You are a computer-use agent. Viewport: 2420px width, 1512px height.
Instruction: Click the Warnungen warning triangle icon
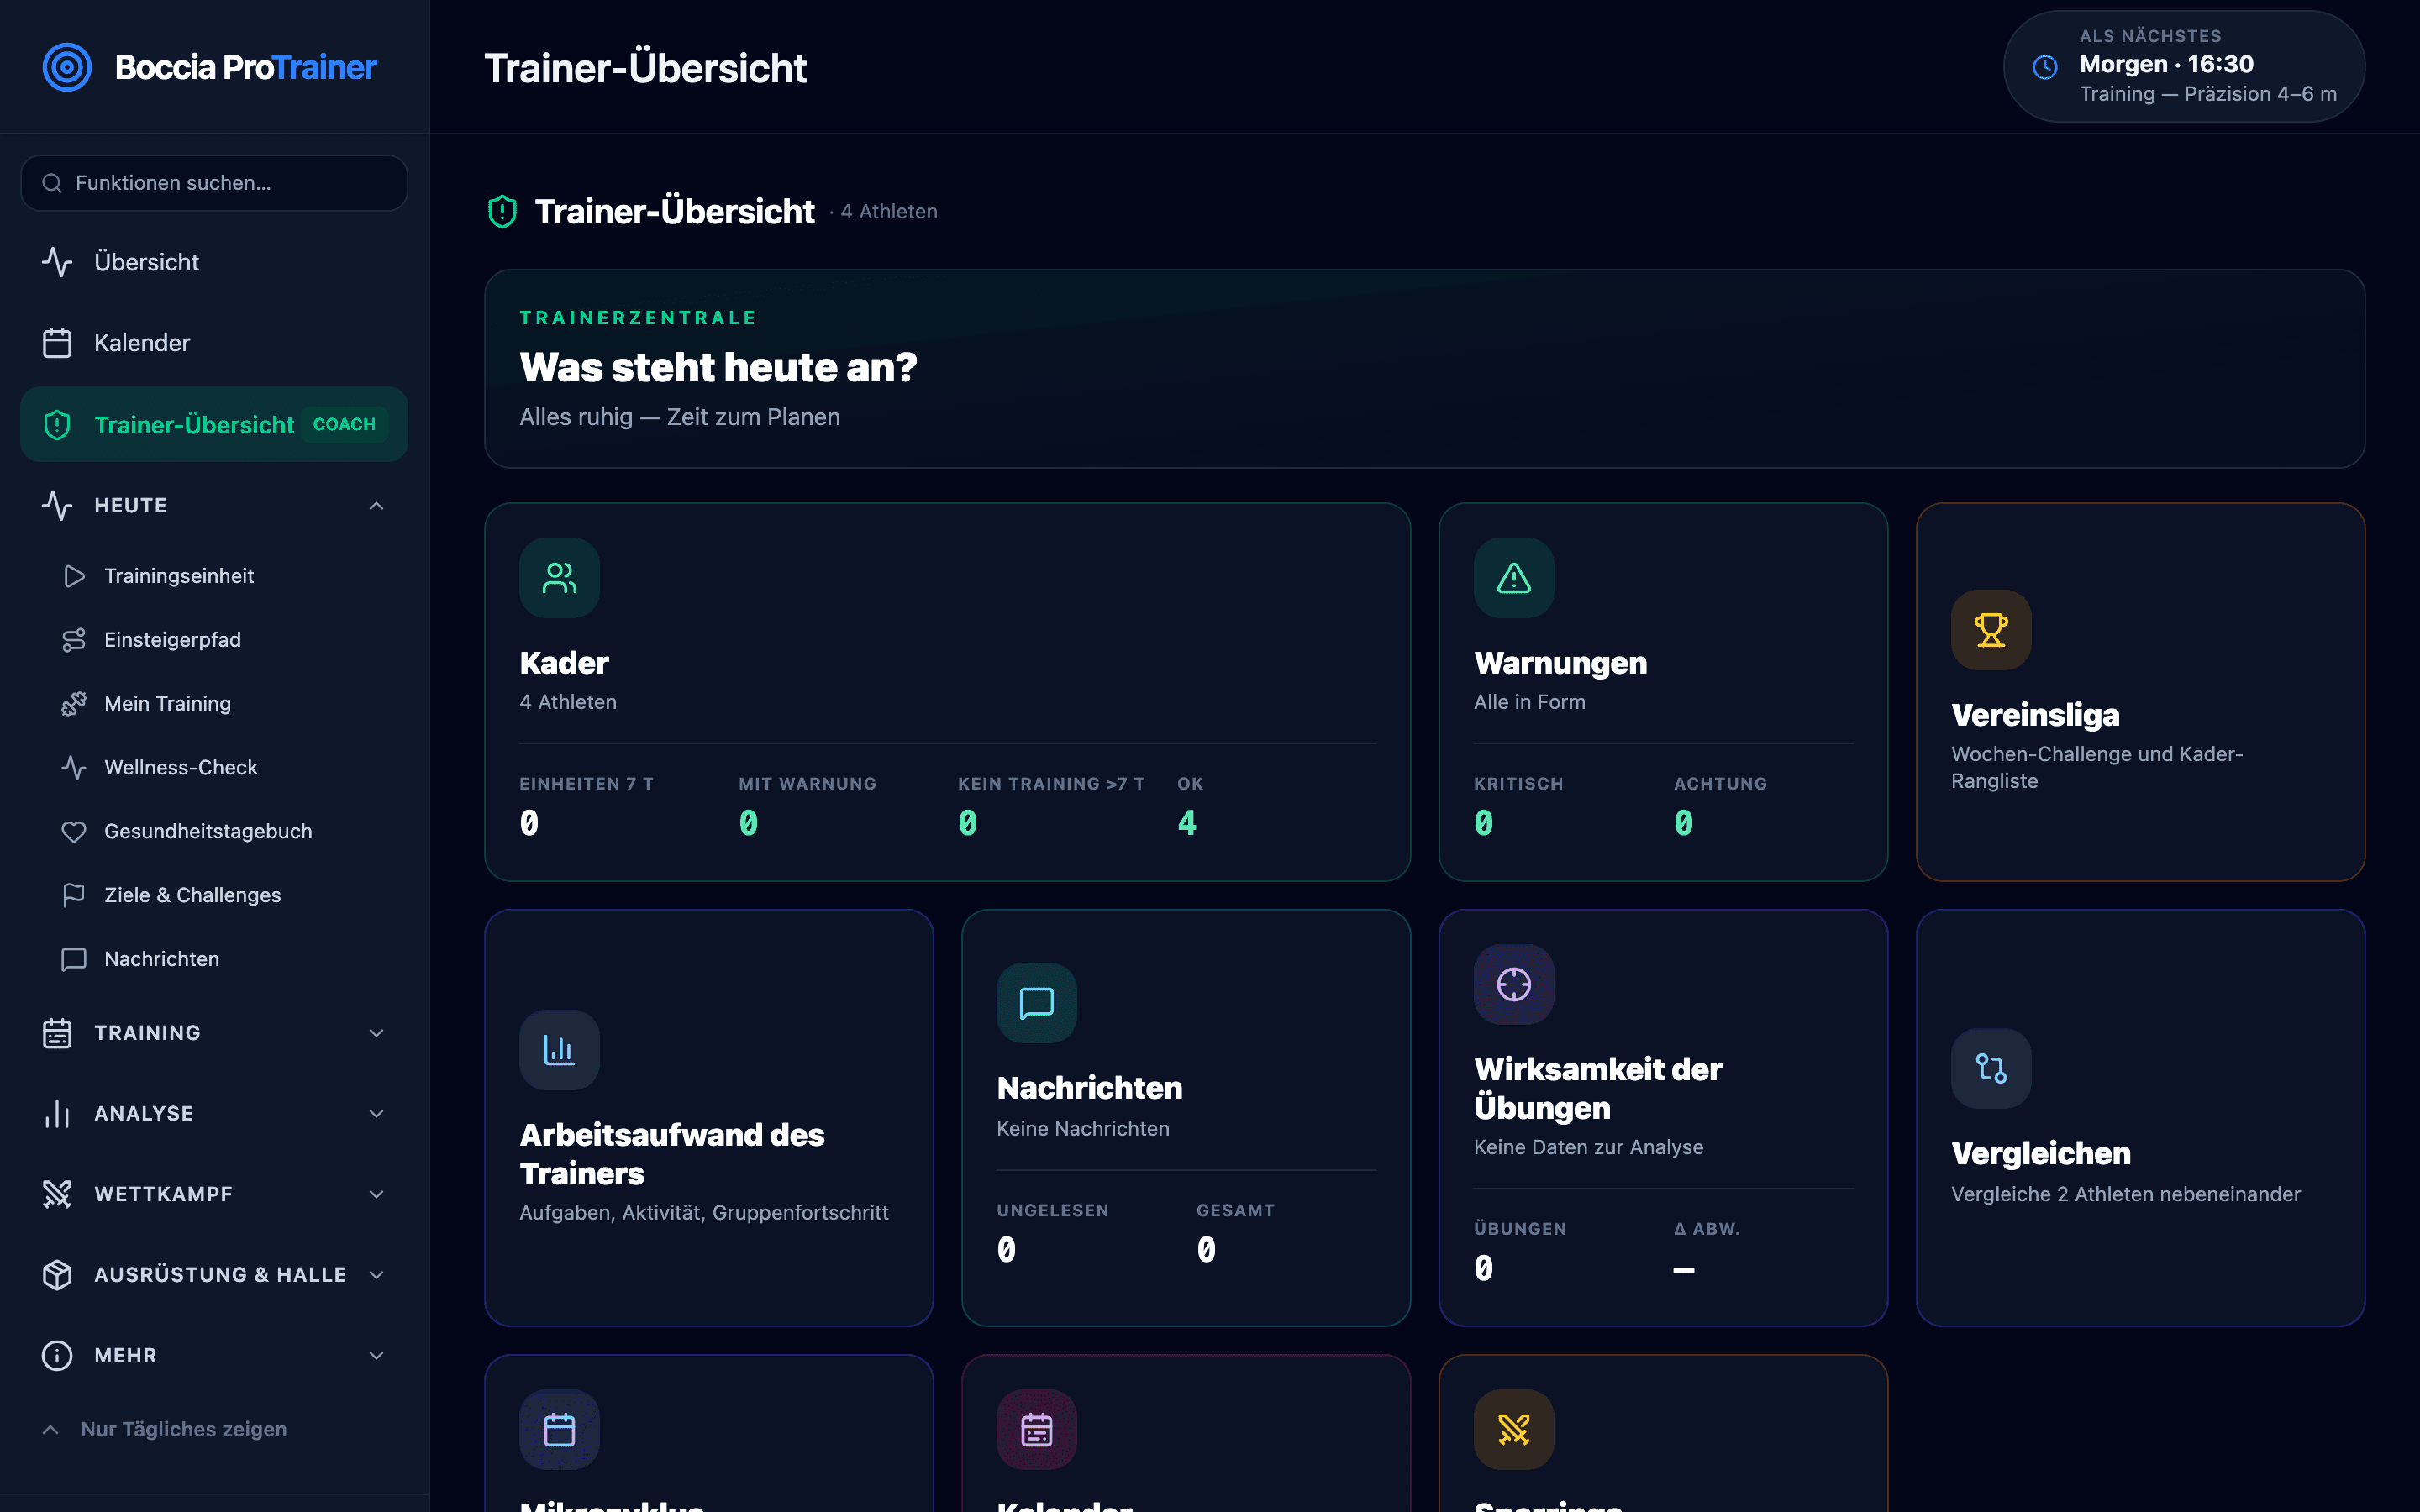pos(1514,578)
